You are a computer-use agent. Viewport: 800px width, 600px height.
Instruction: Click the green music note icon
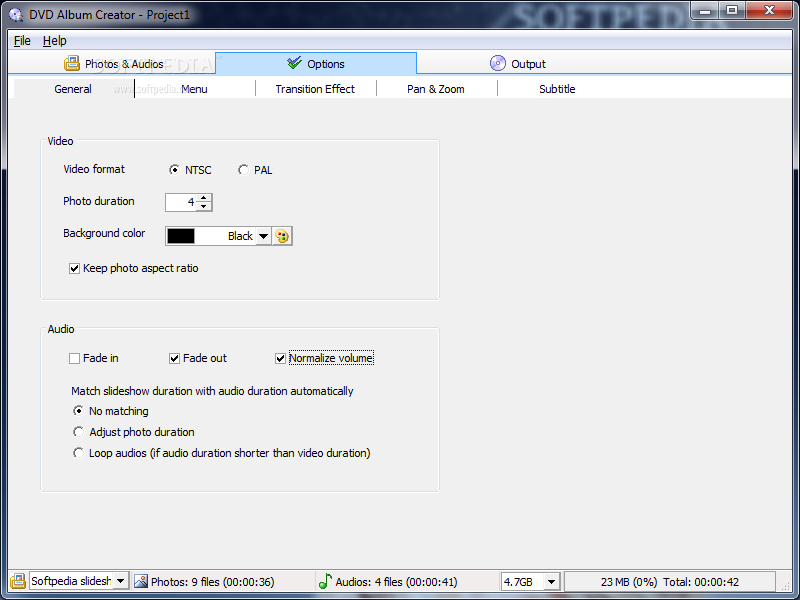tap(324, 581)
